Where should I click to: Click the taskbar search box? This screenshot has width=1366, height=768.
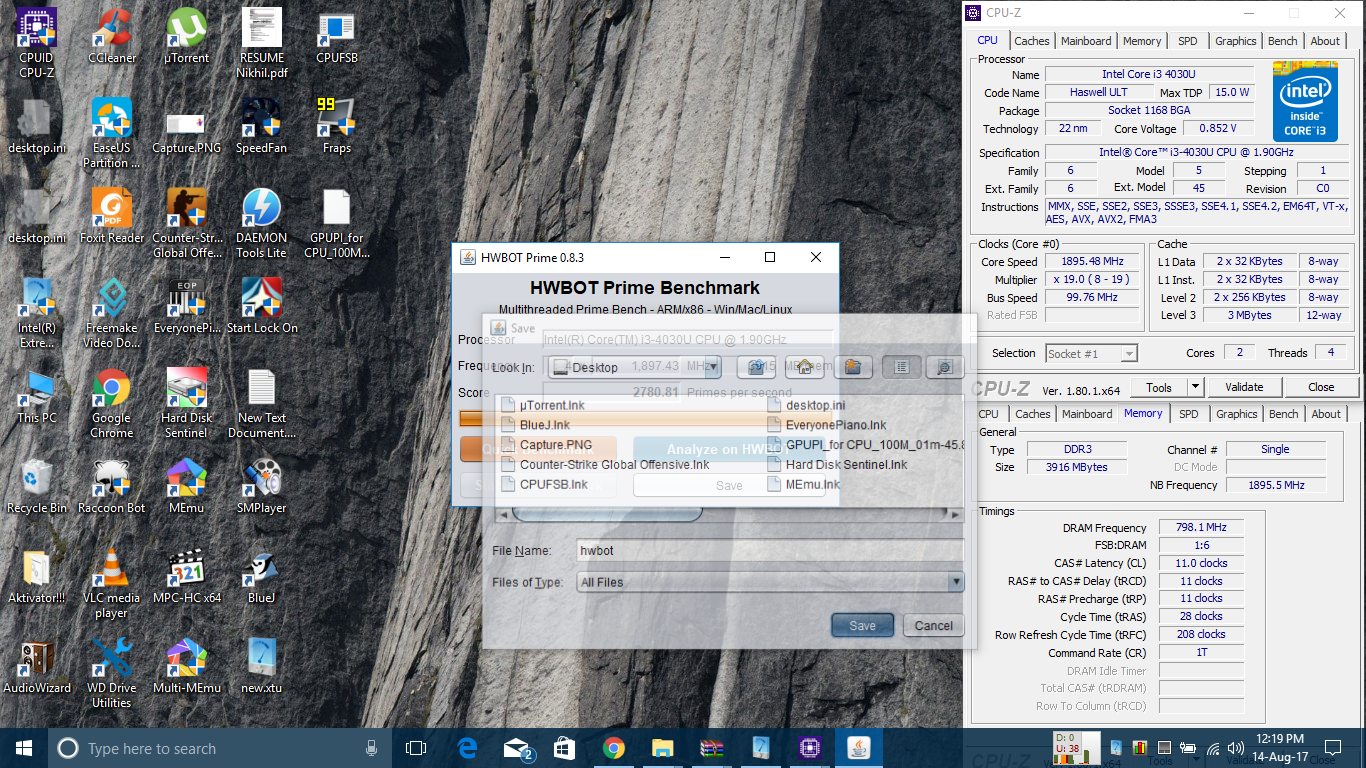(x=220, y=748)
